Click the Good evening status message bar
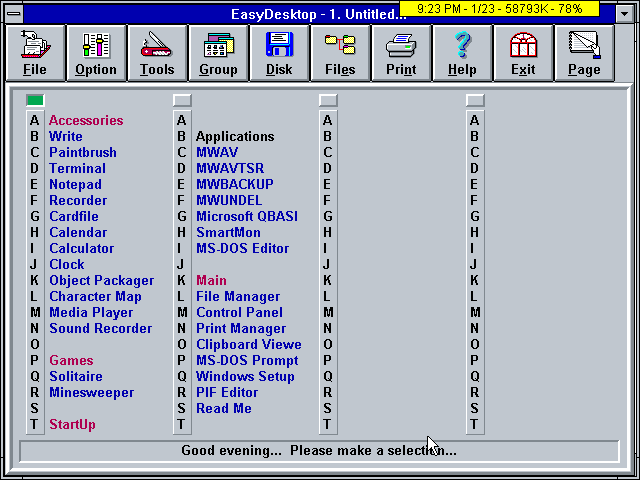Image resolution: width=640 pixels, height=480 pixels. [319, 451]
